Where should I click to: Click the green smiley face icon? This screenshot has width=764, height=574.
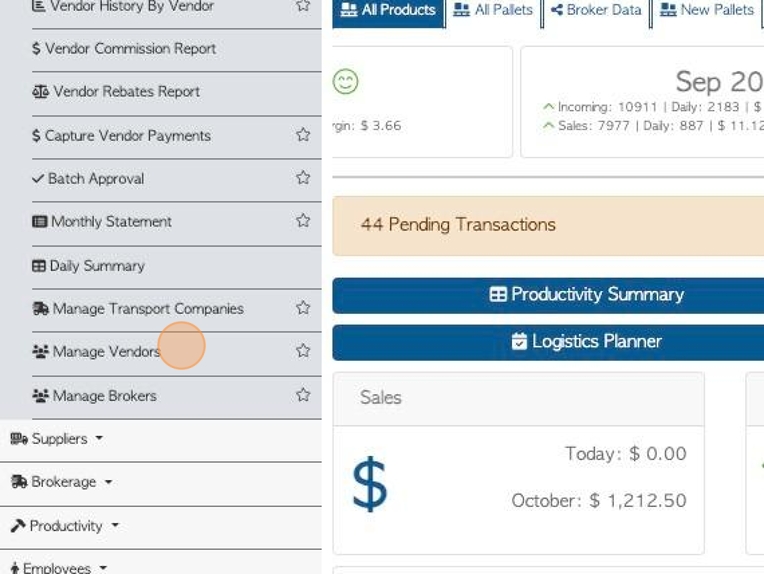tap(345, 81)
